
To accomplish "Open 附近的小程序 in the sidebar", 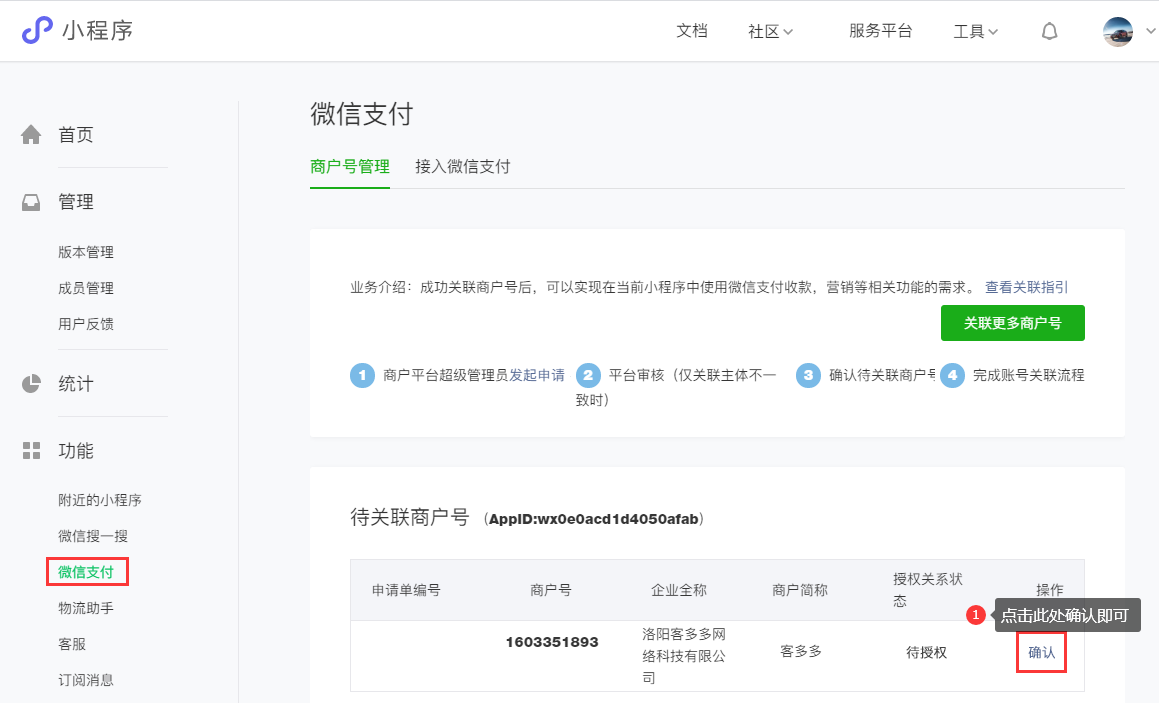I will pyautogui.click(x=100, y=500).
